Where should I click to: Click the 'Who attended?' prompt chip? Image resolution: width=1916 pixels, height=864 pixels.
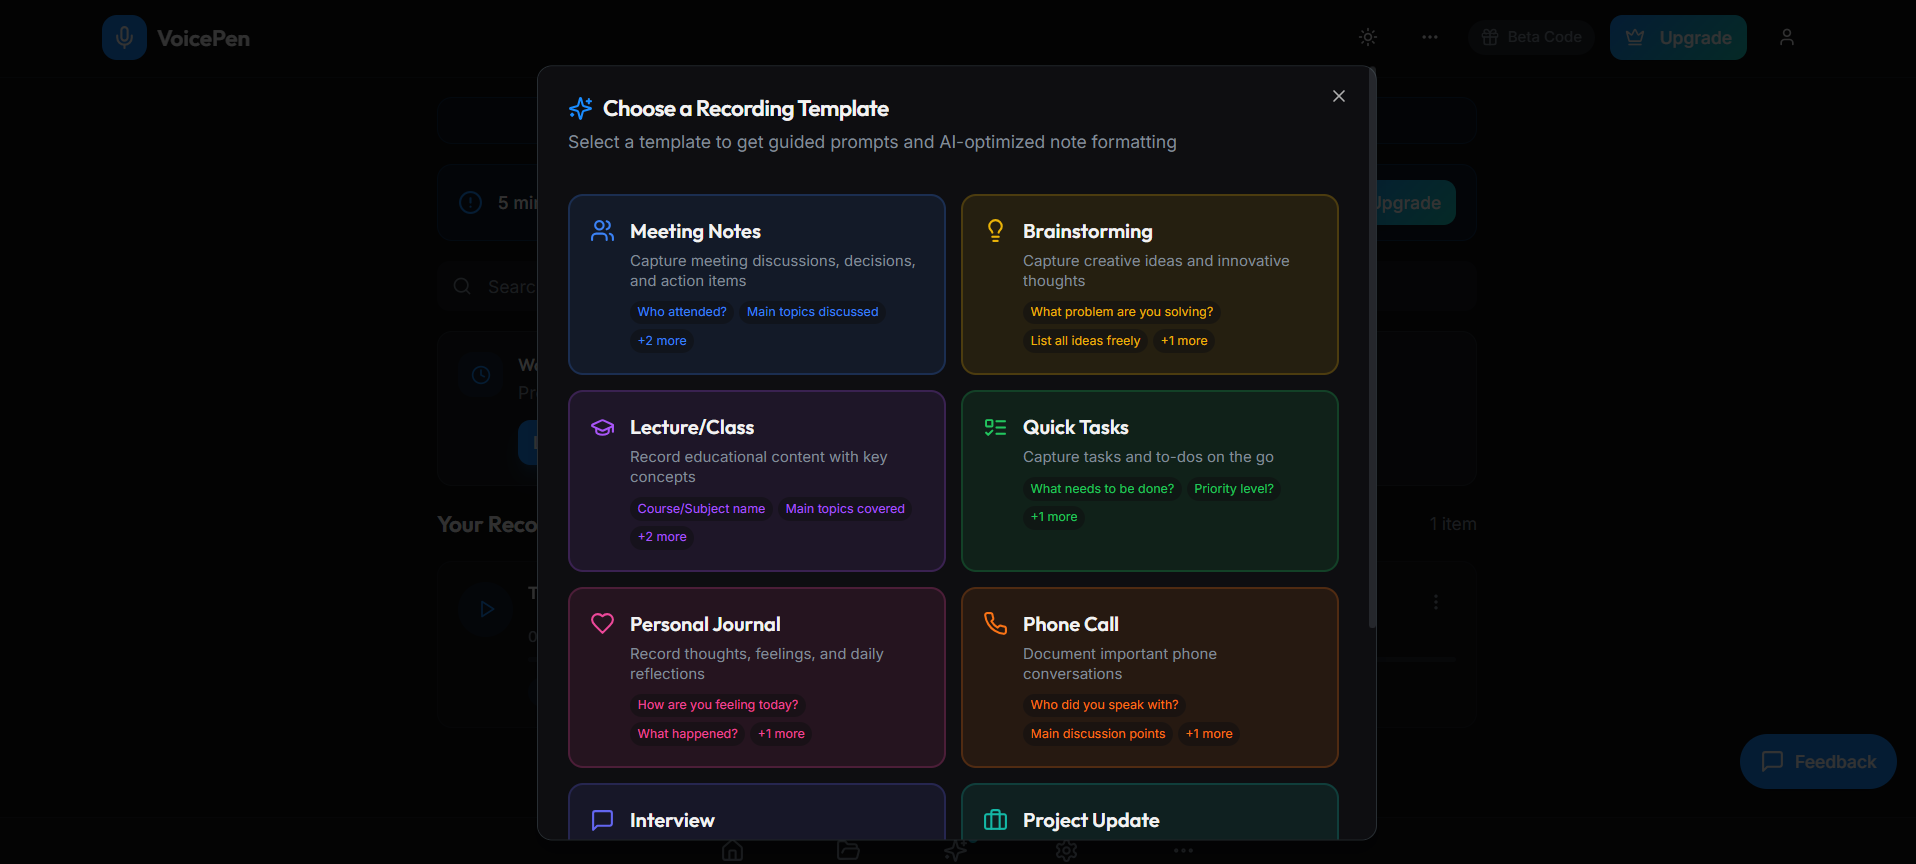(682, 312)
